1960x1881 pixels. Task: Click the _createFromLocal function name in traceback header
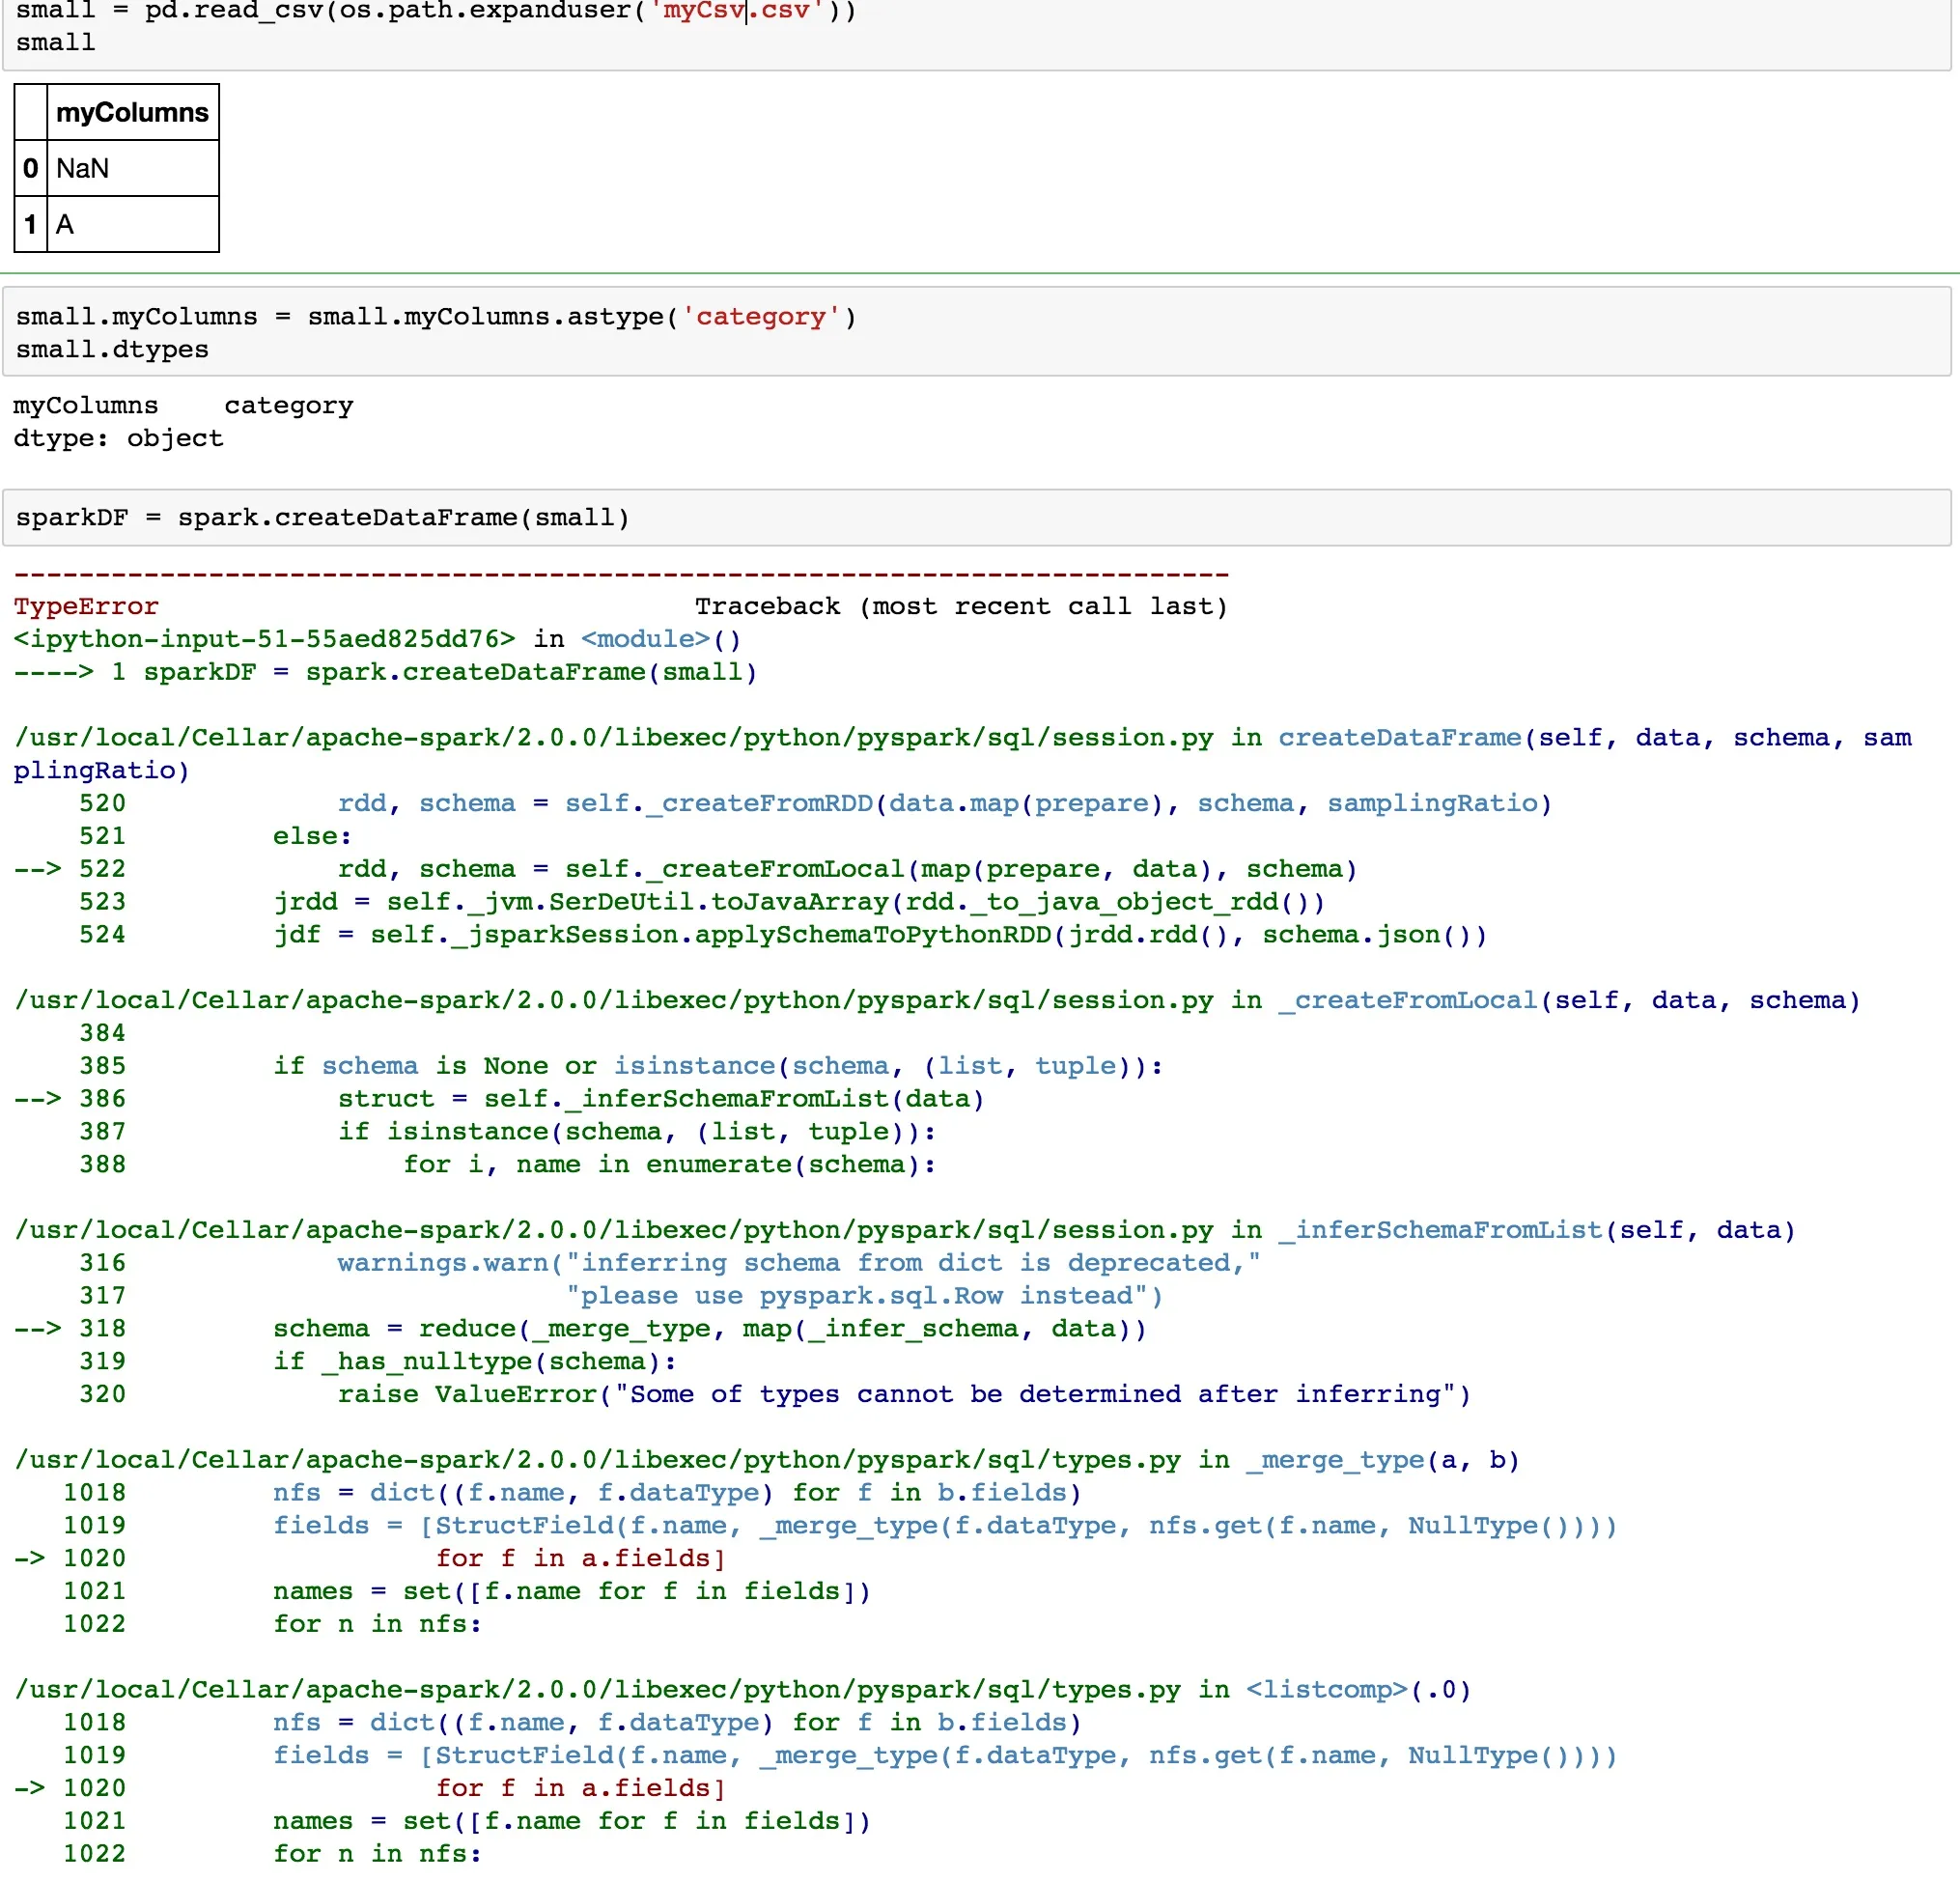pyautogui.click(x=1408, y=1000)
